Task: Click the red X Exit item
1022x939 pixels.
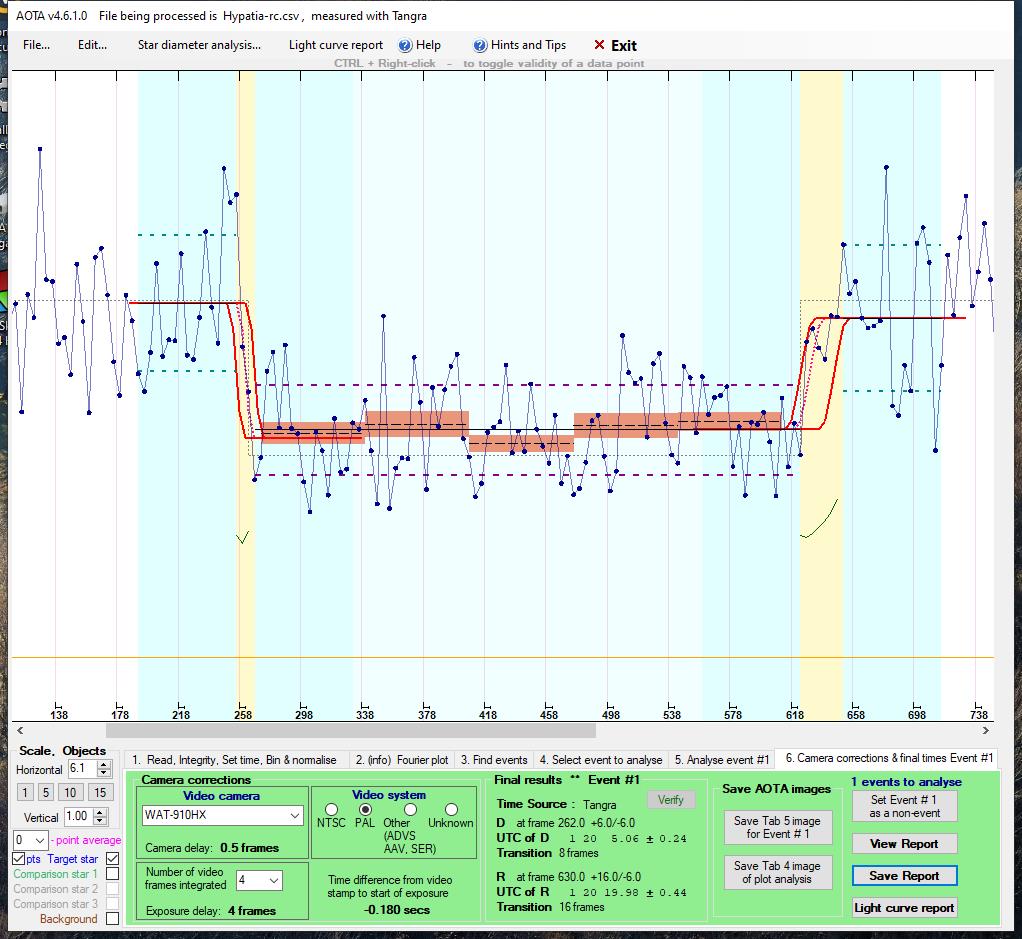Action: coord(615,45)
